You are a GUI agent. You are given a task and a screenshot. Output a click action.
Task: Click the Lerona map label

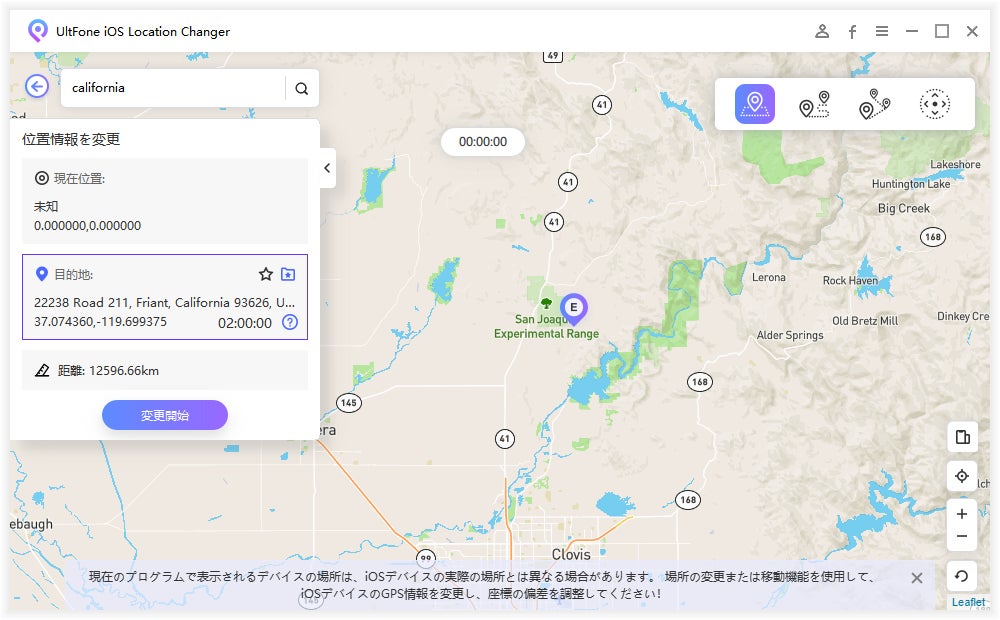coord(768,277)
